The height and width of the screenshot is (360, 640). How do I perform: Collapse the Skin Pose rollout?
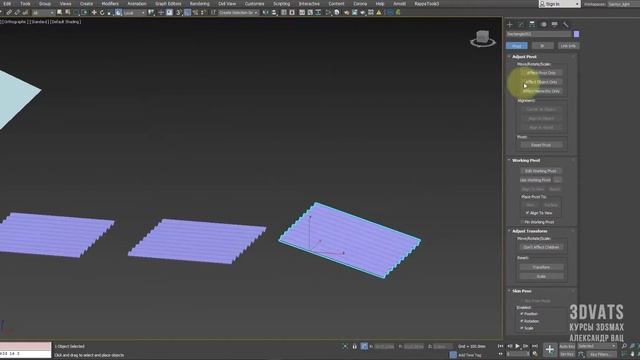[x=522, y=291]
